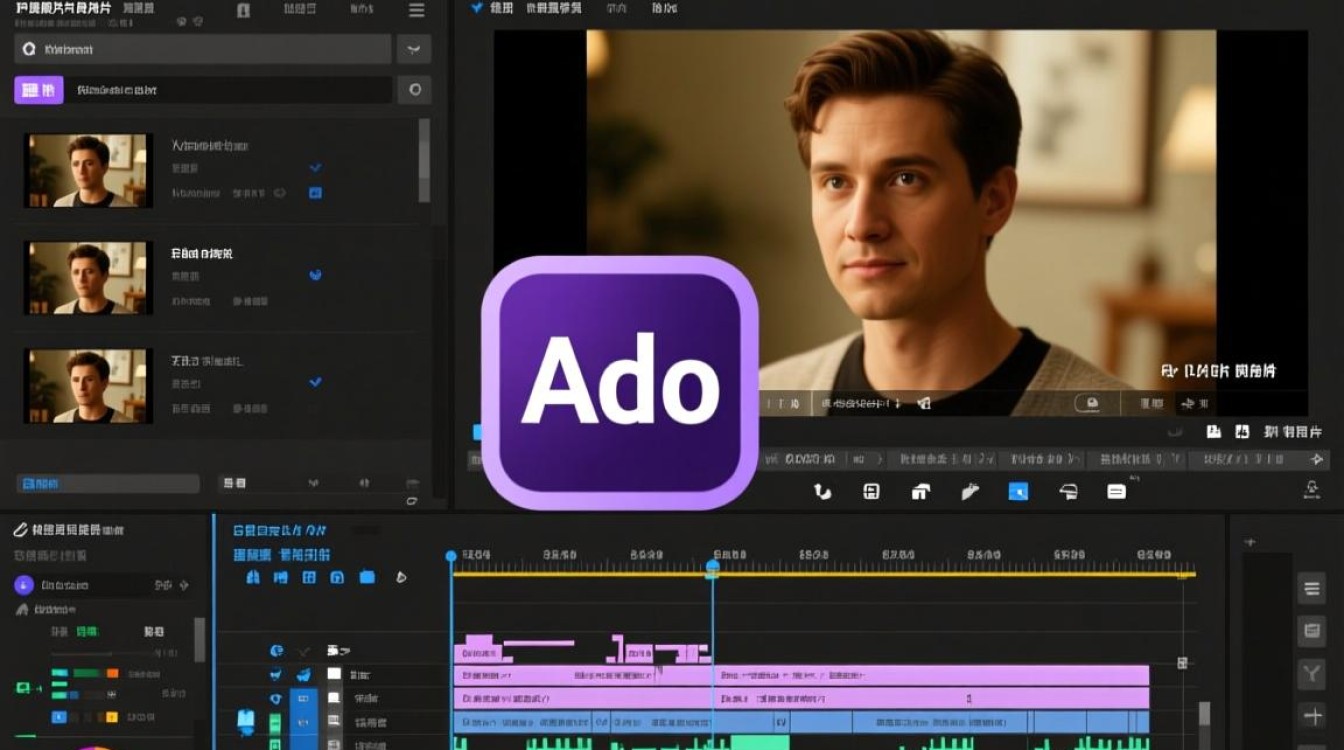The height and width of the screenshot is (750, 1344).
Task: Click the curved-arrow icon in the preview toolbar
Action: coord(823,491)
